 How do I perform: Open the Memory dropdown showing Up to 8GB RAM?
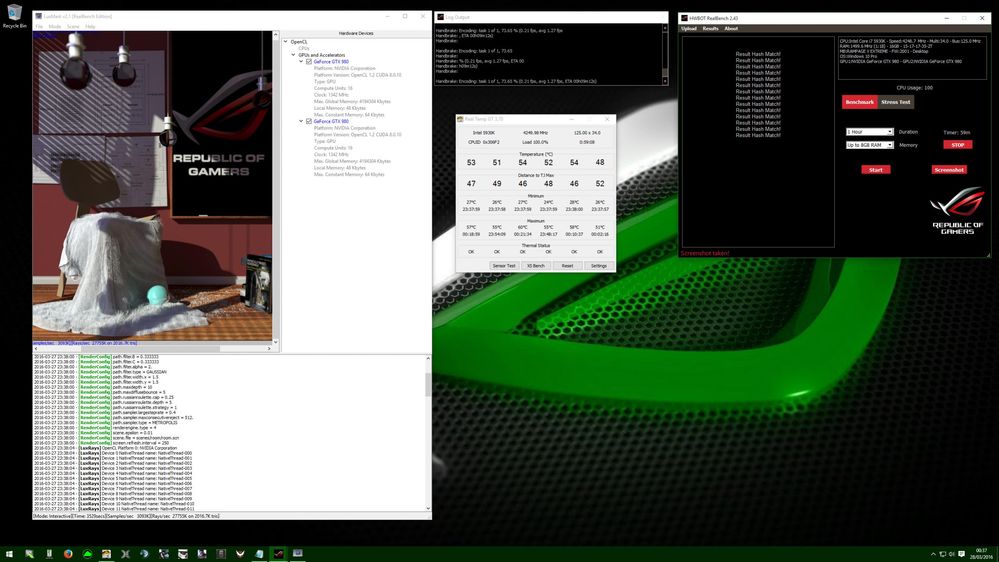pyautogui.click(x=870, y=145)
